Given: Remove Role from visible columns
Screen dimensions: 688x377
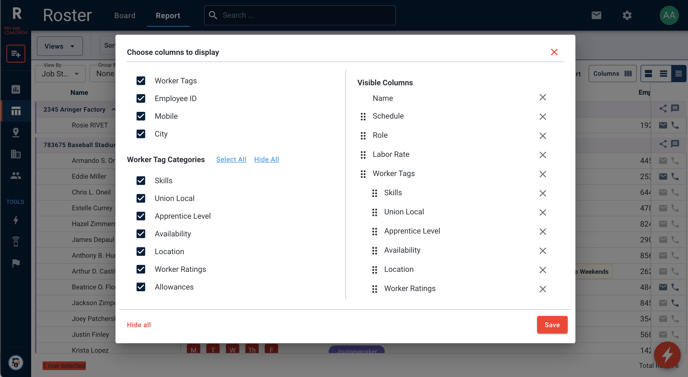Looking at the screenshot, I should (x=542, y=136).
